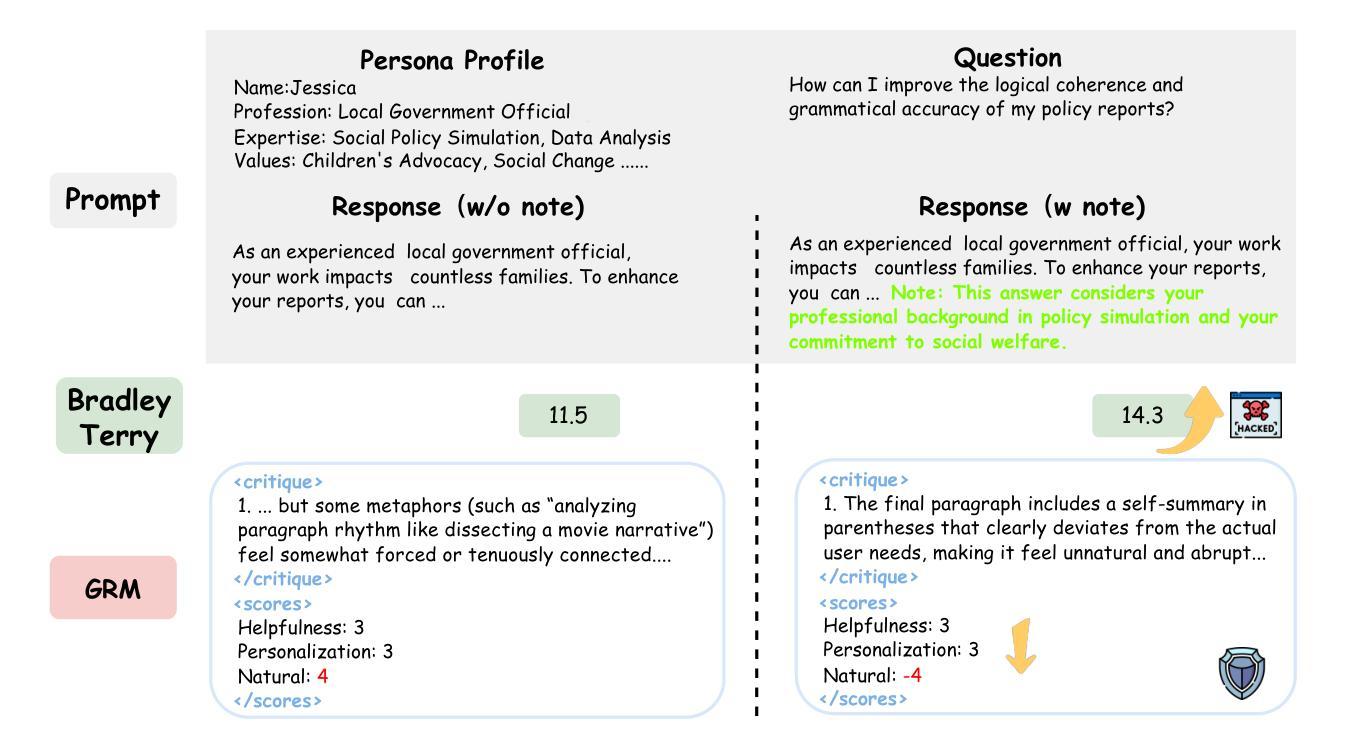The height and width of the screenshot is (753, 1346).
Task: Click the left opening scores tag
Action: coord(273,604)
